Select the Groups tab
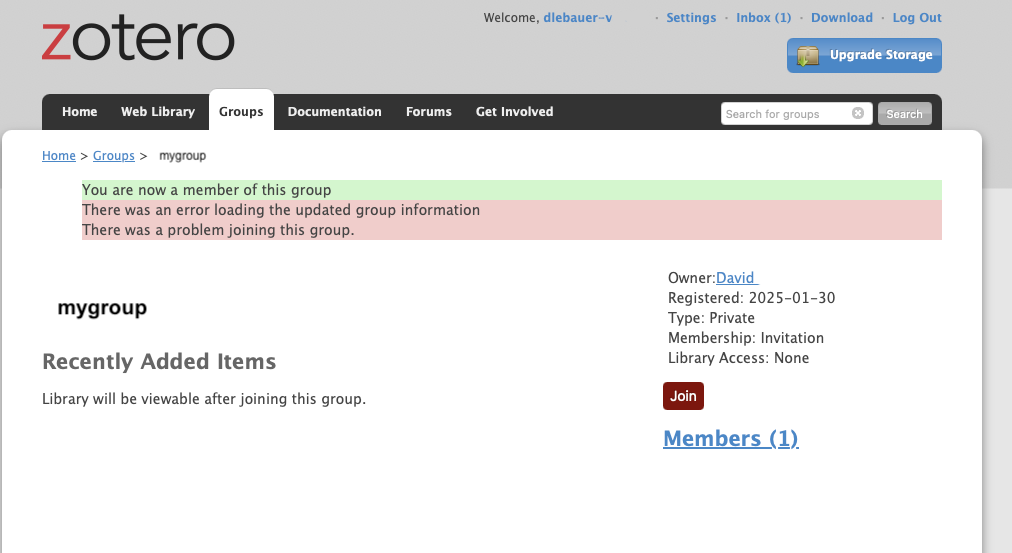The image size is (1012, 553). [x=241, y=112]
